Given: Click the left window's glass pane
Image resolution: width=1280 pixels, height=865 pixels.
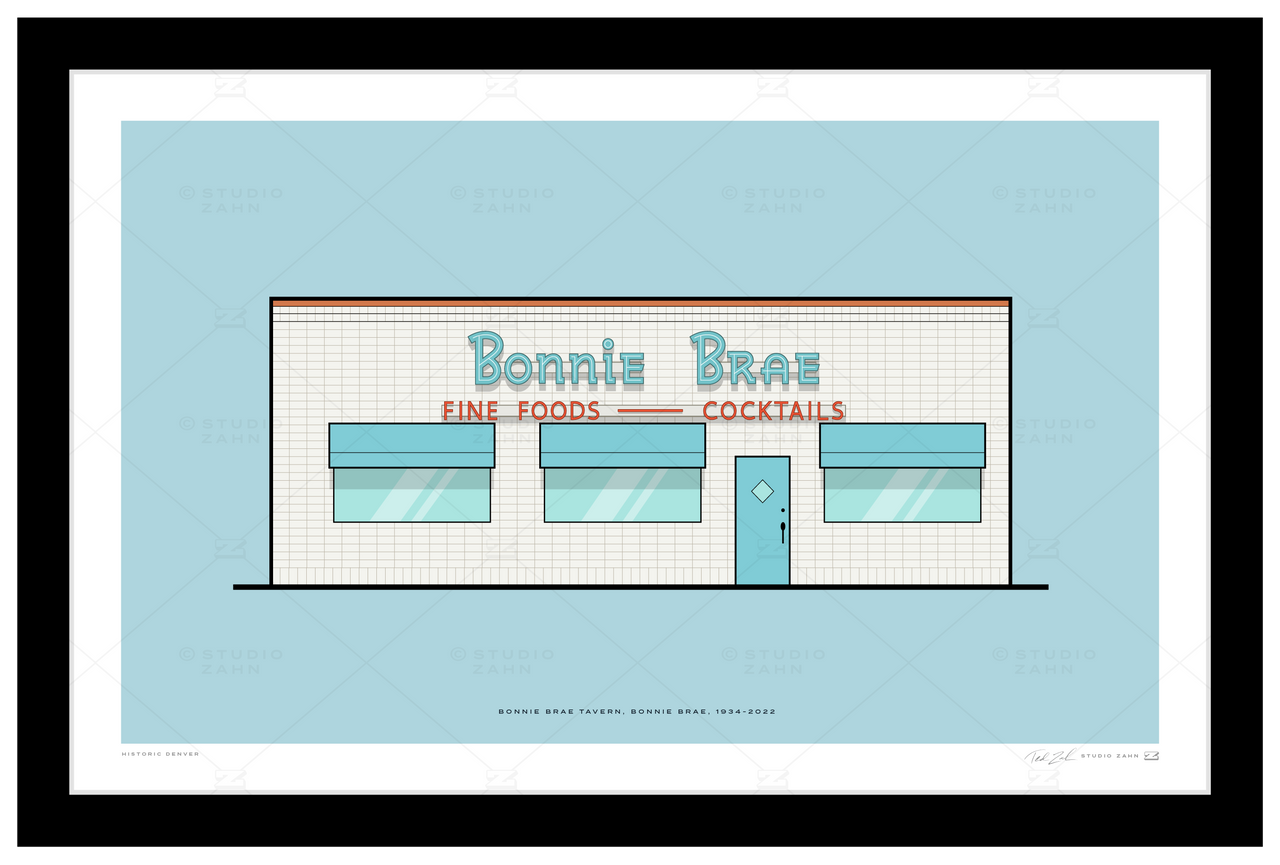Looking at the screenshot, I should coord(412,495).
